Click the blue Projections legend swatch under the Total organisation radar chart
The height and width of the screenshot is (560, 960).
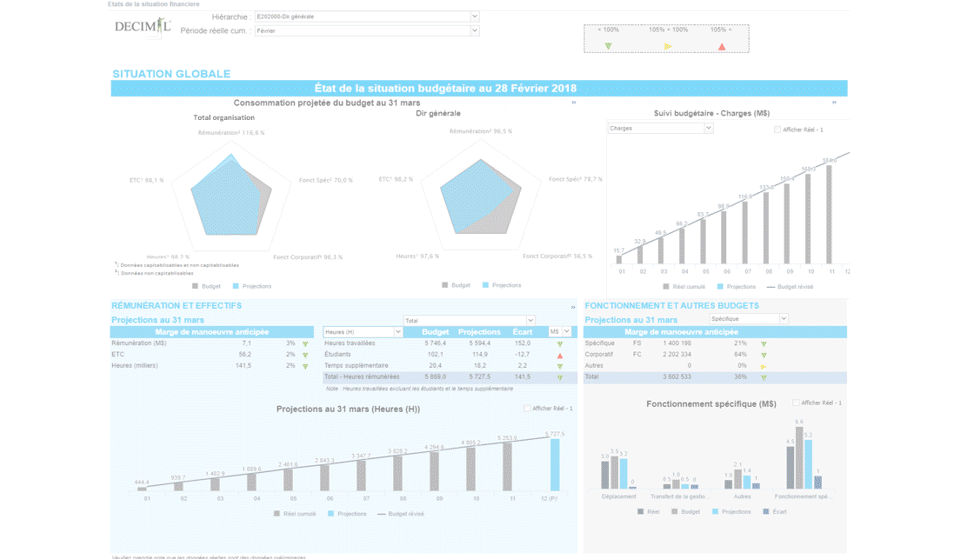click(236, 286)
